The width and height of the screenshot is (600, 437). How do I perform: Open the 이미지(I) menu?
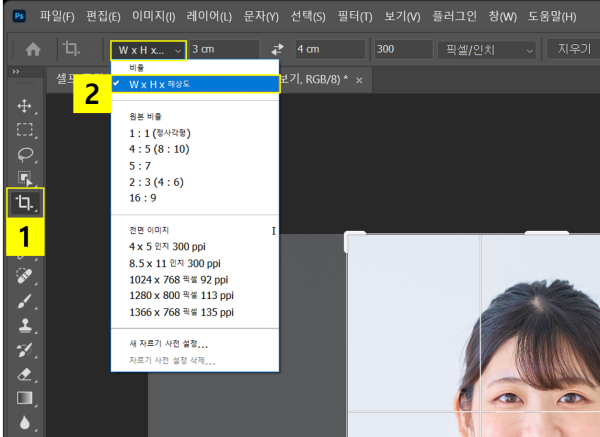pos(153,16)
